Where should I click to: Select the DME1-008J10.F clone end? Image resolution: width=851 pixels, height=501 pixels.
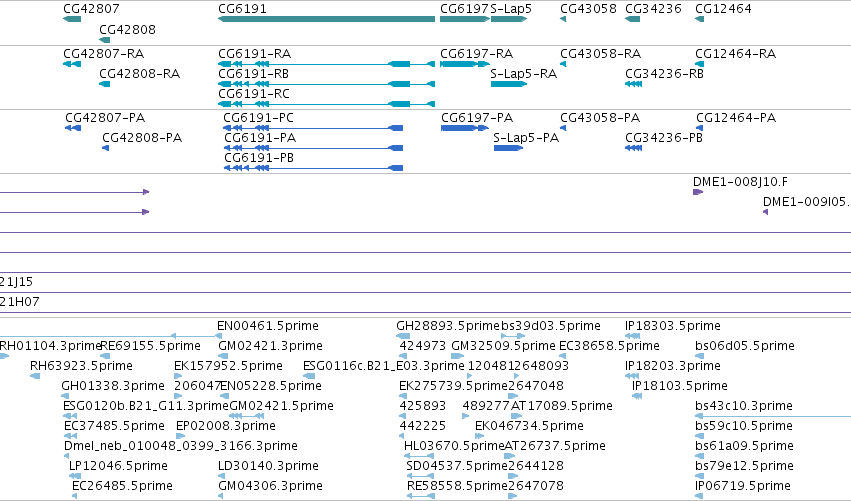click(x=698, y=192)
